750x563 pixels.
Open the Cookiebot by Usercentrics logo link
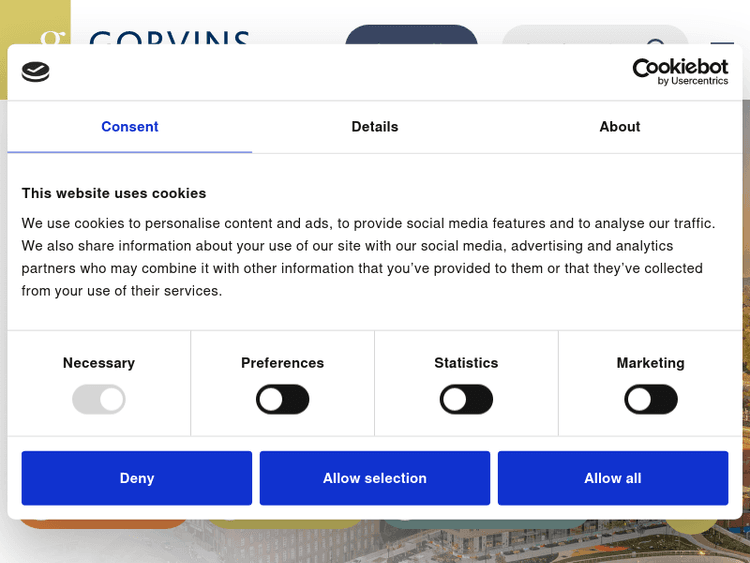click(680, 71)
